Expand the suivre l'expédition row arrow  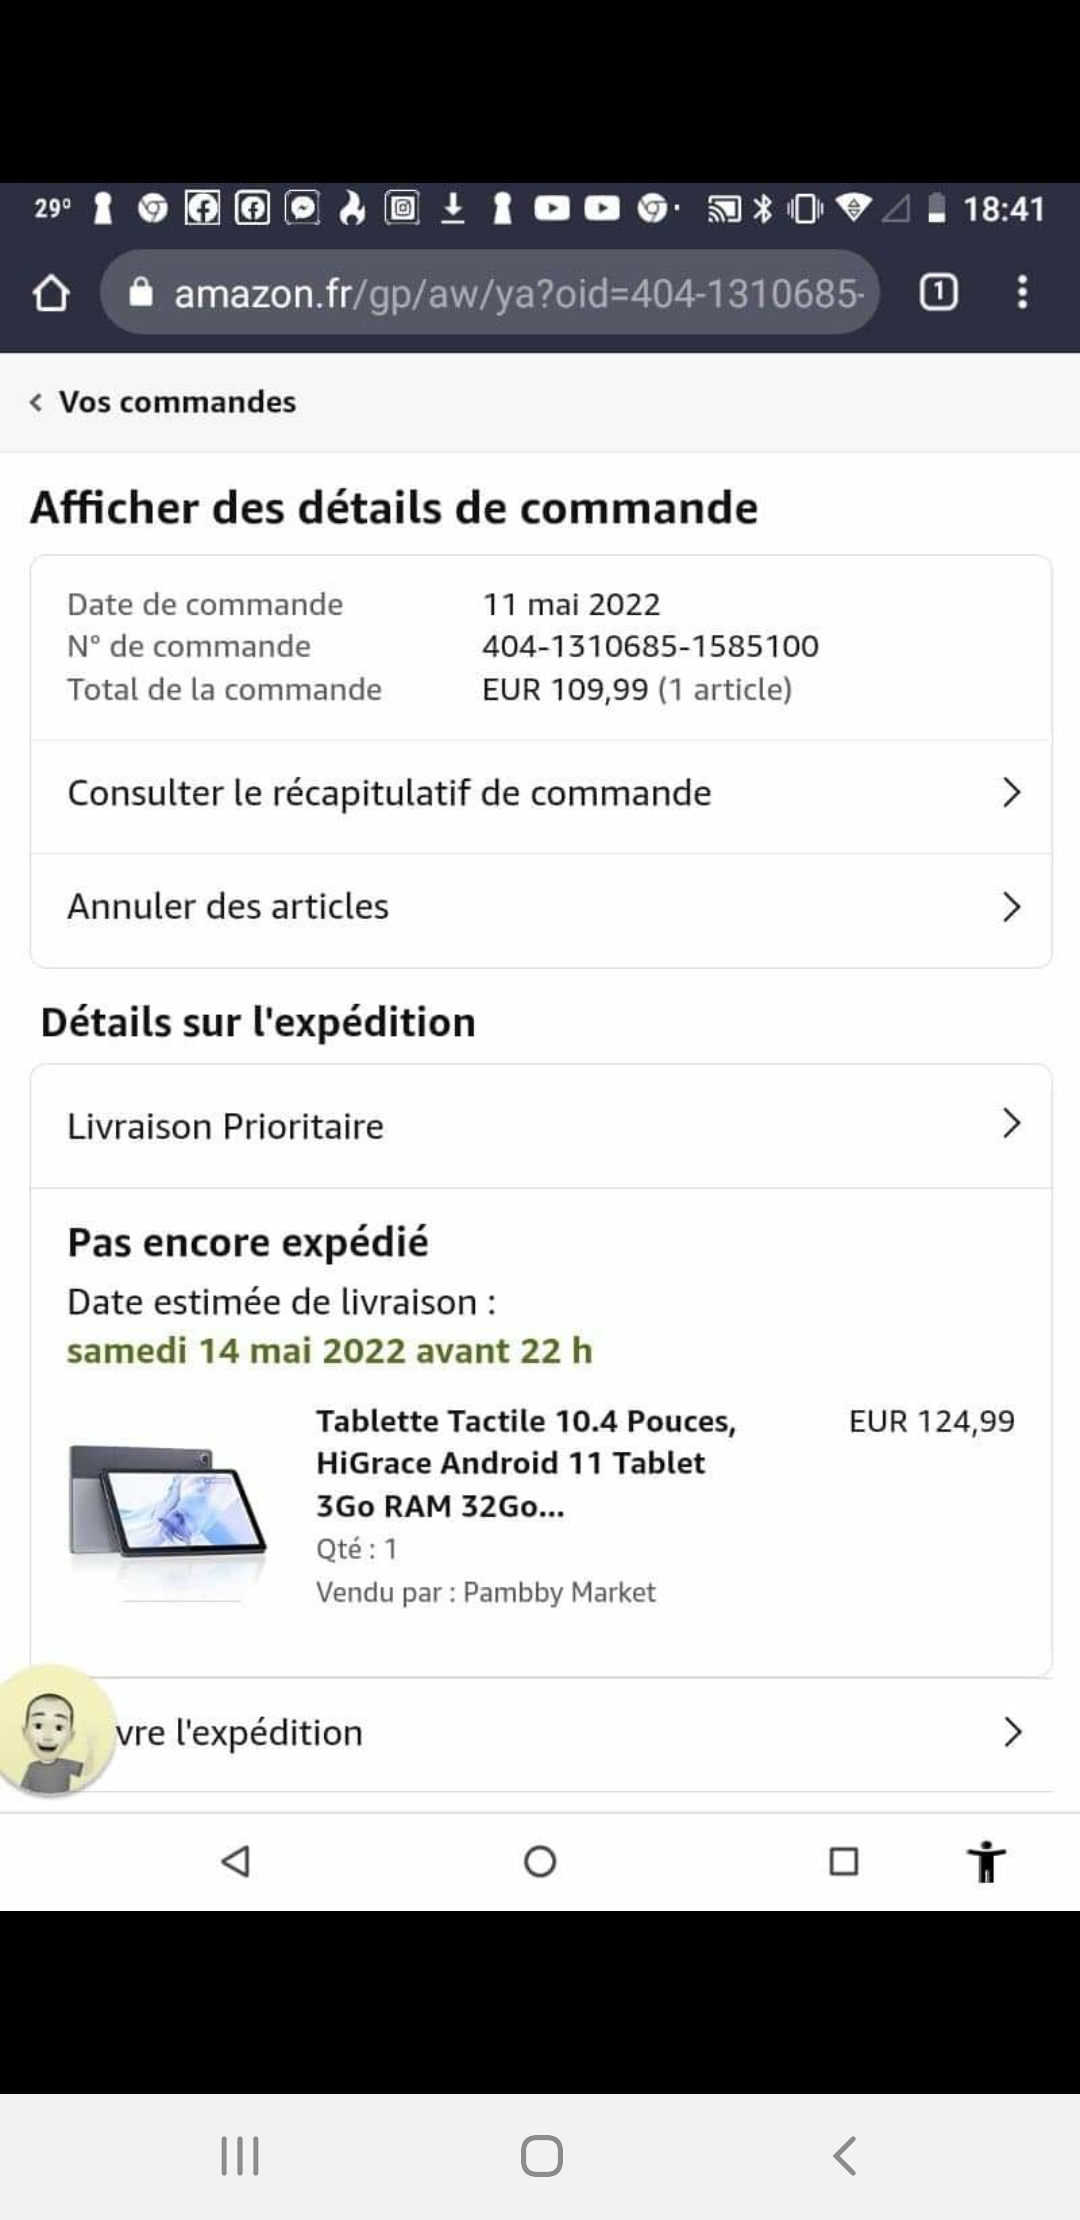click(1012, 1732)
